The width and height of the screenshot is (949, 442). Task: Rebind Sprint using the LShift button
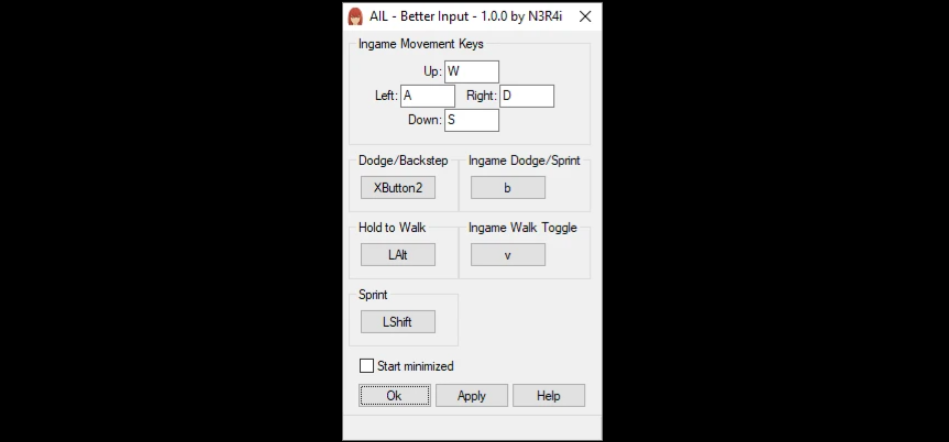point(398,322)
